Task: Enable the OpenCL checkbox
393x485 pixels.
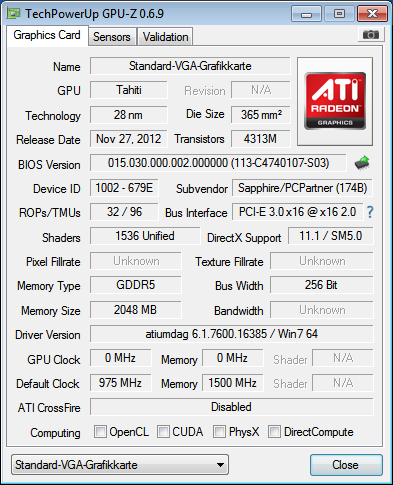Action: pyautogui.click(x=100, y=431)
